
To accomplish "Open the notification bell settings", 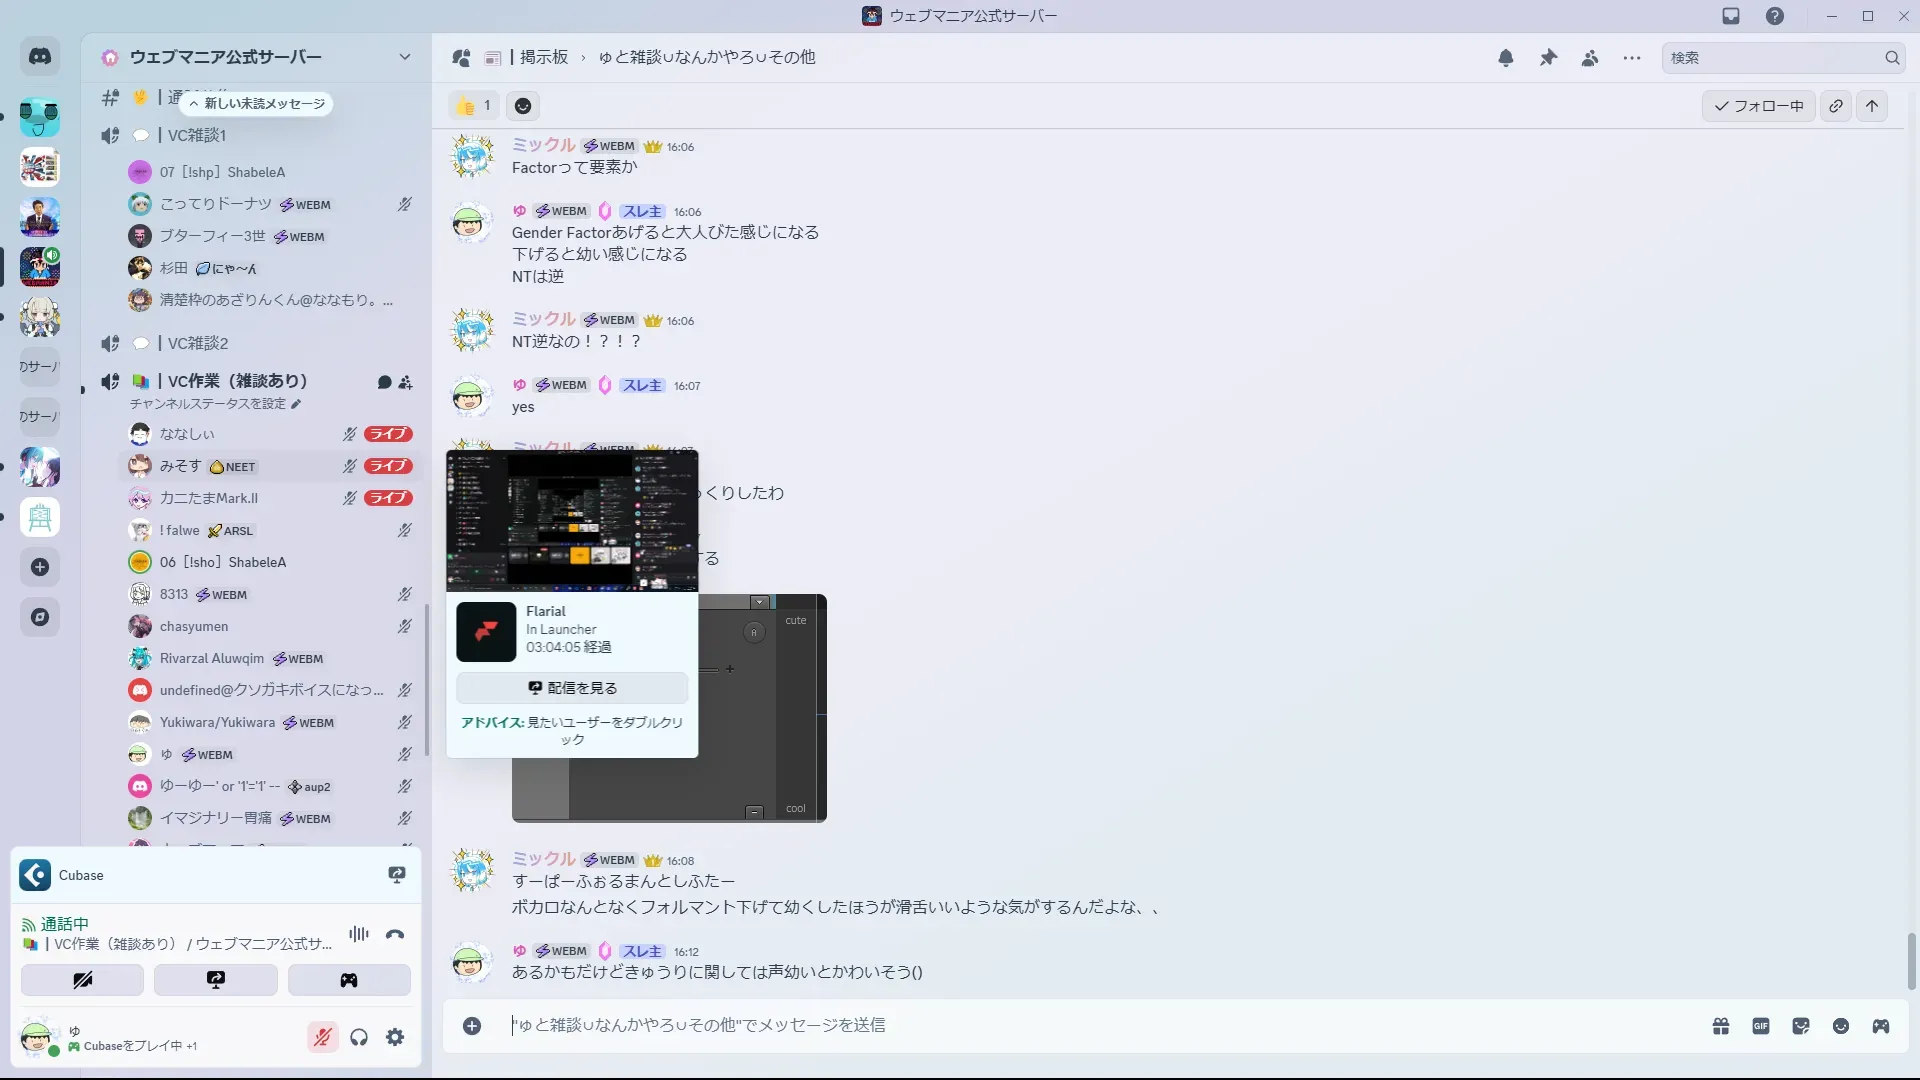I will coord(1505,58).
